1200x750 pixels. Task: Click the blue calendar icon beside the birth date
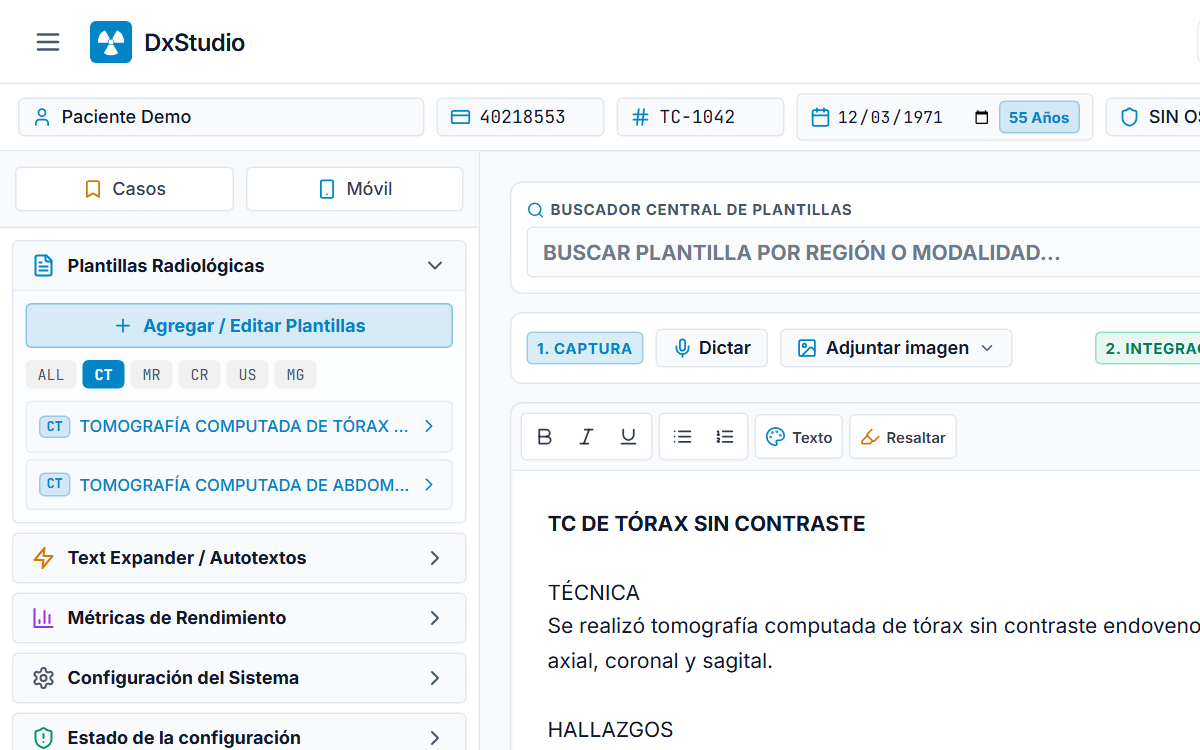[820, 117]
